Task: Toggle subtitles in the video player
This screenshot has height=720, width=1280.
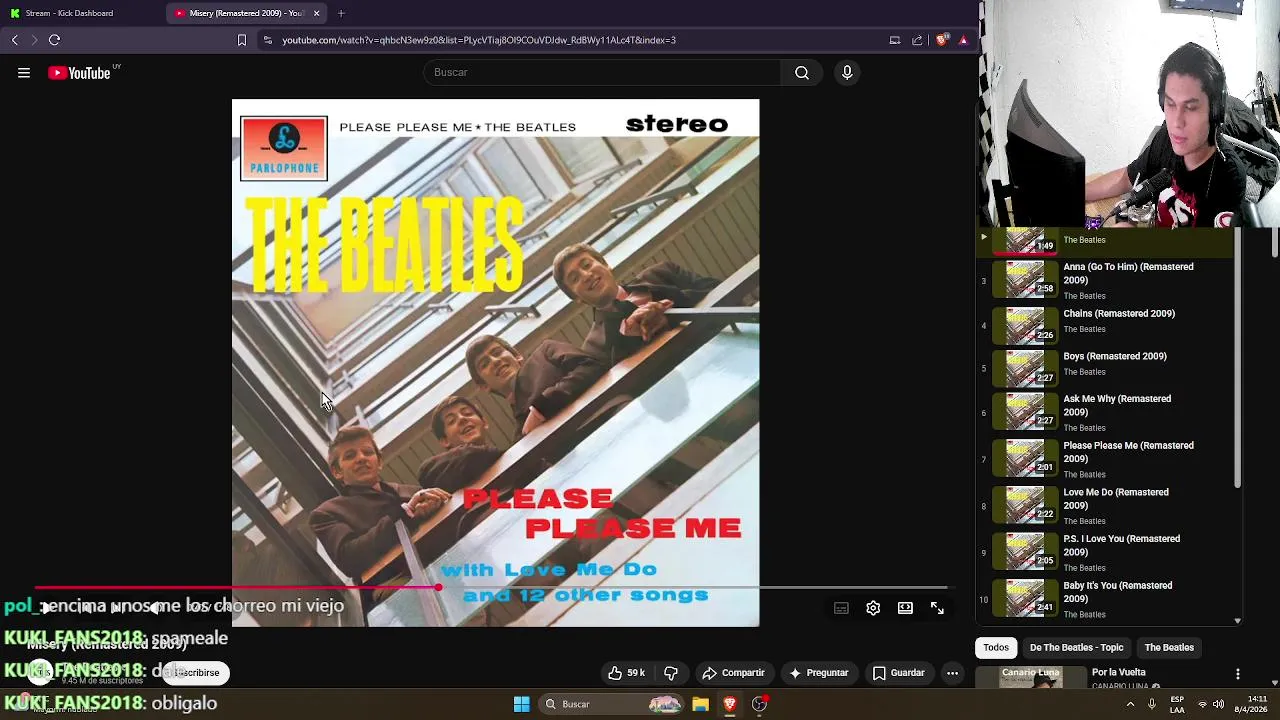Action: pos(841,608)
